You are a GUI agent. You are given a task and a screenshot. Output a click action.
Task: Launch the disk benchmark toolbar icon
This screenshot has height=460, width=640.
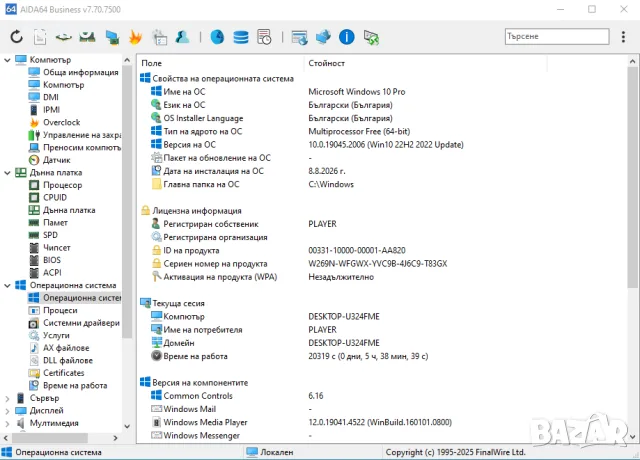click(x=64, y=37)
